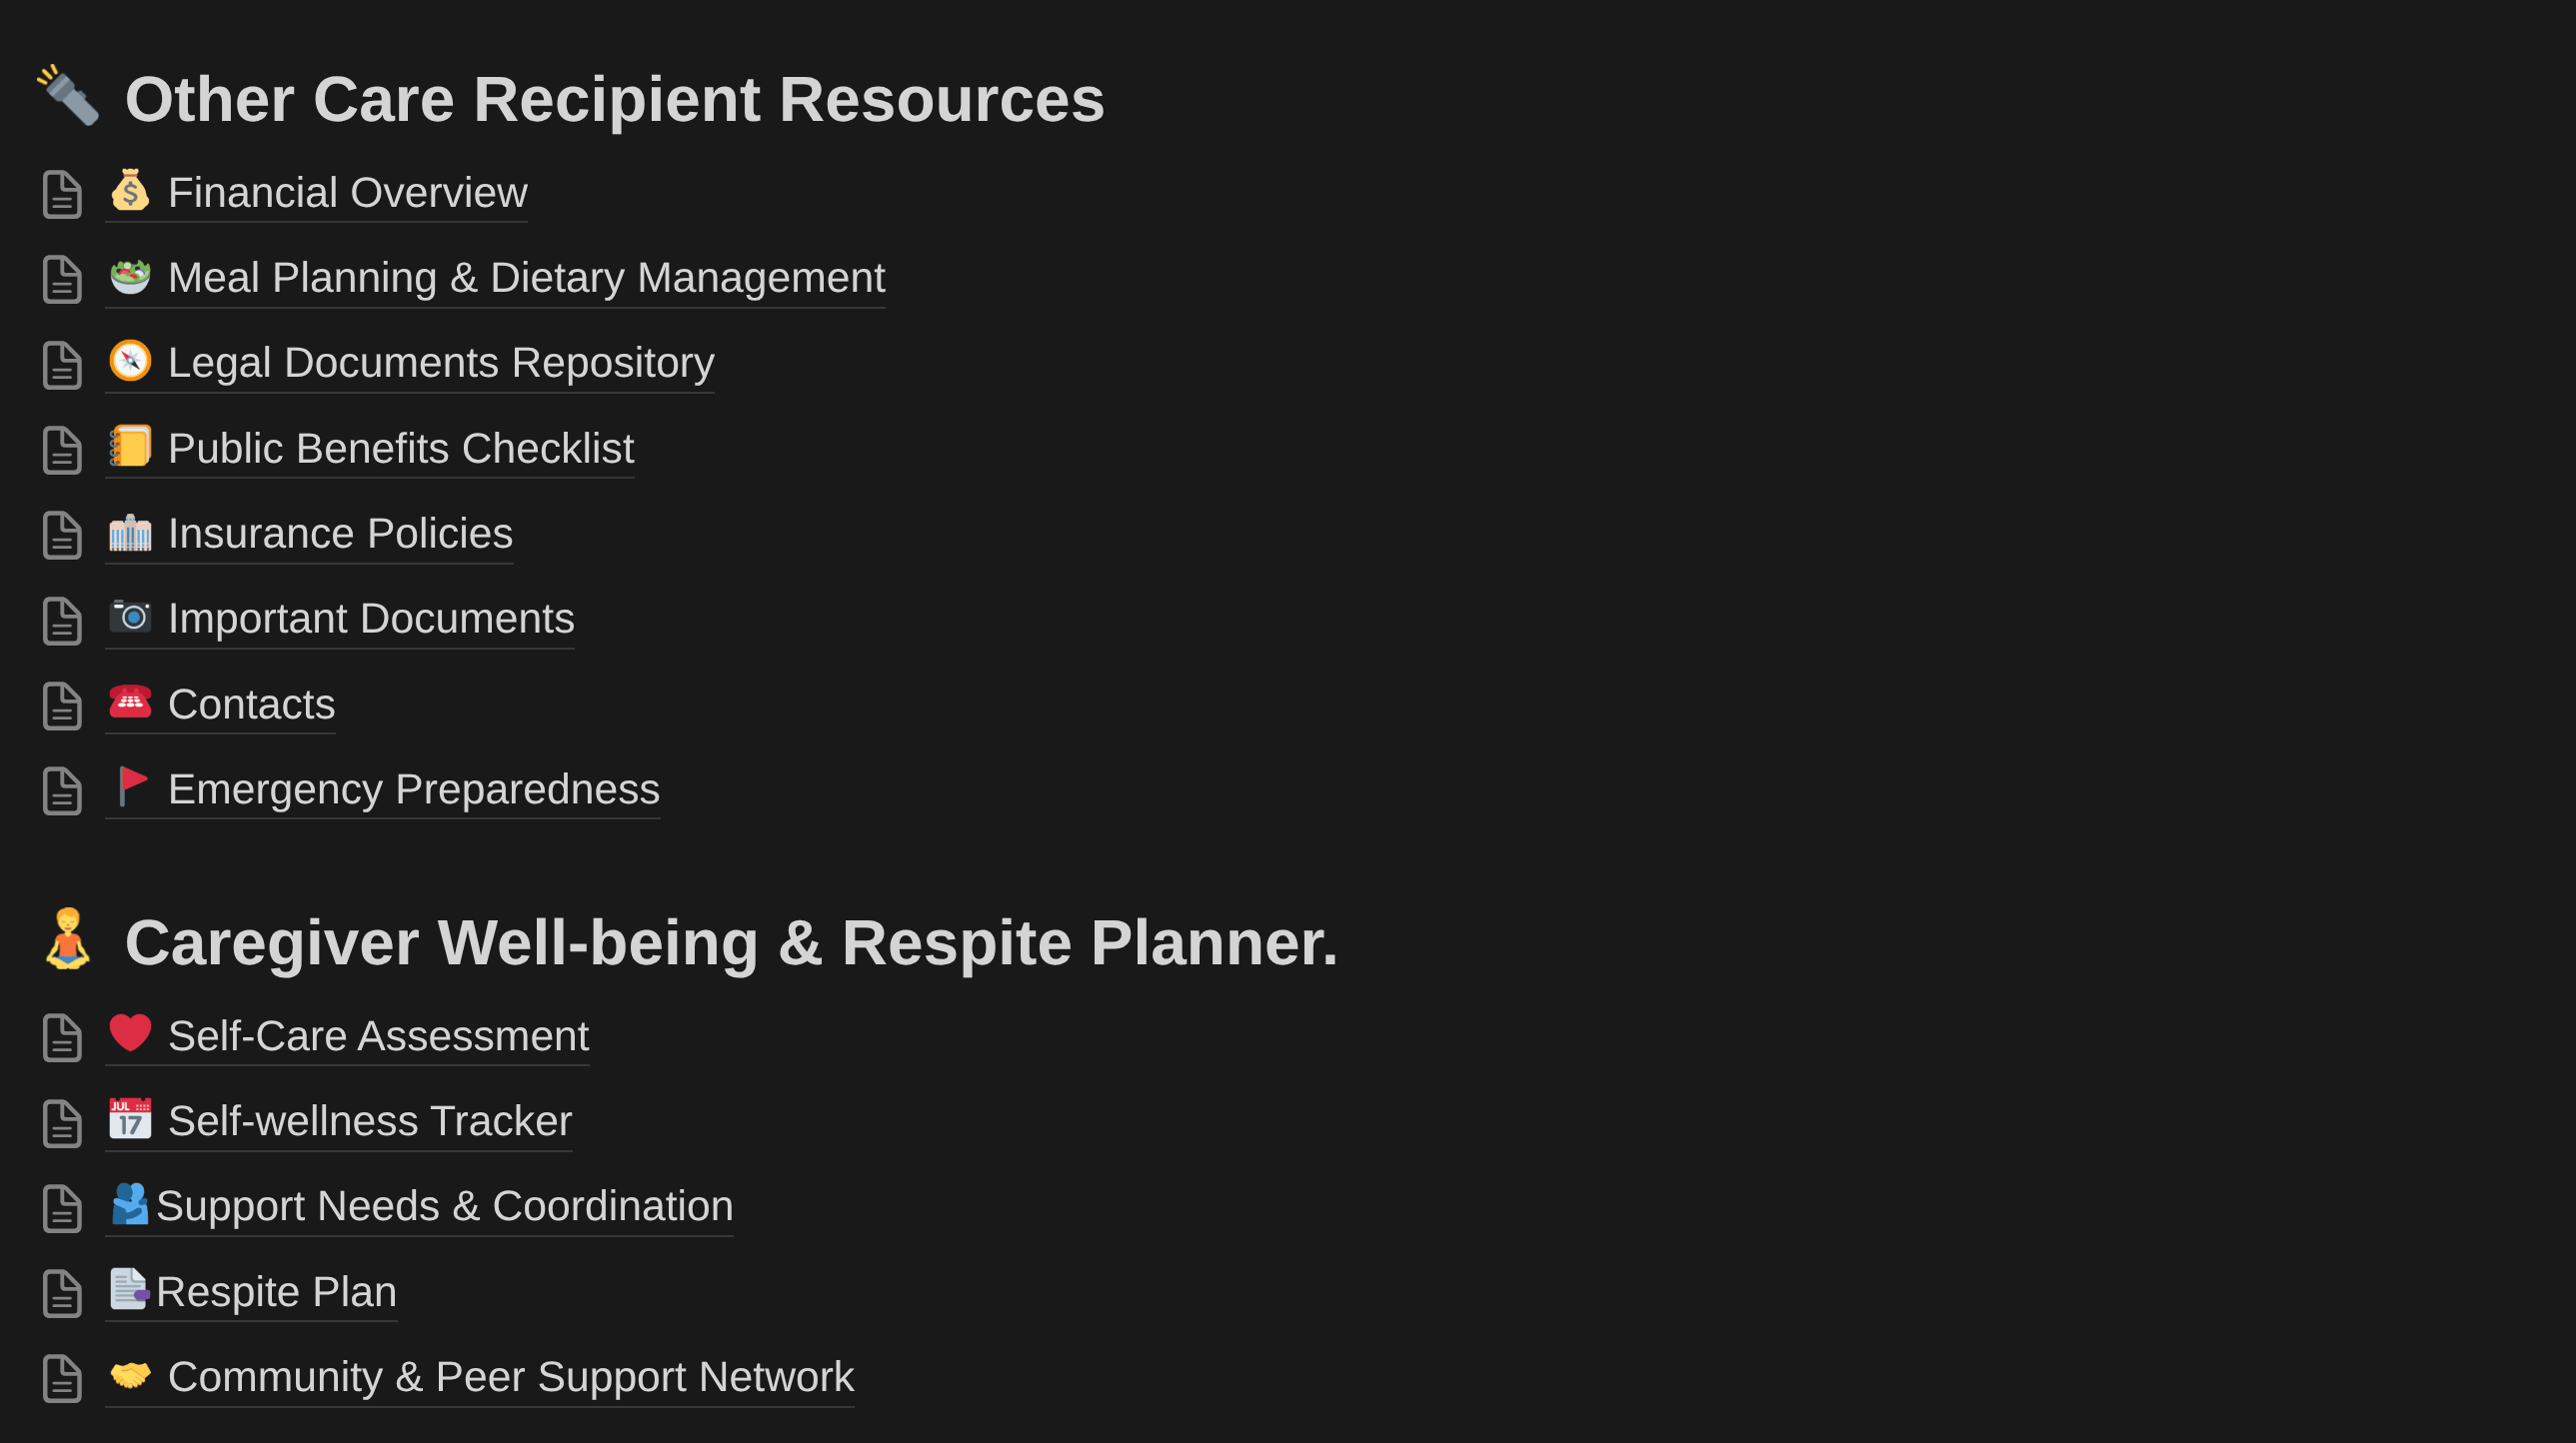
Task: Click the salad emoji next to Meal Planning
Action: click(130, 276)
